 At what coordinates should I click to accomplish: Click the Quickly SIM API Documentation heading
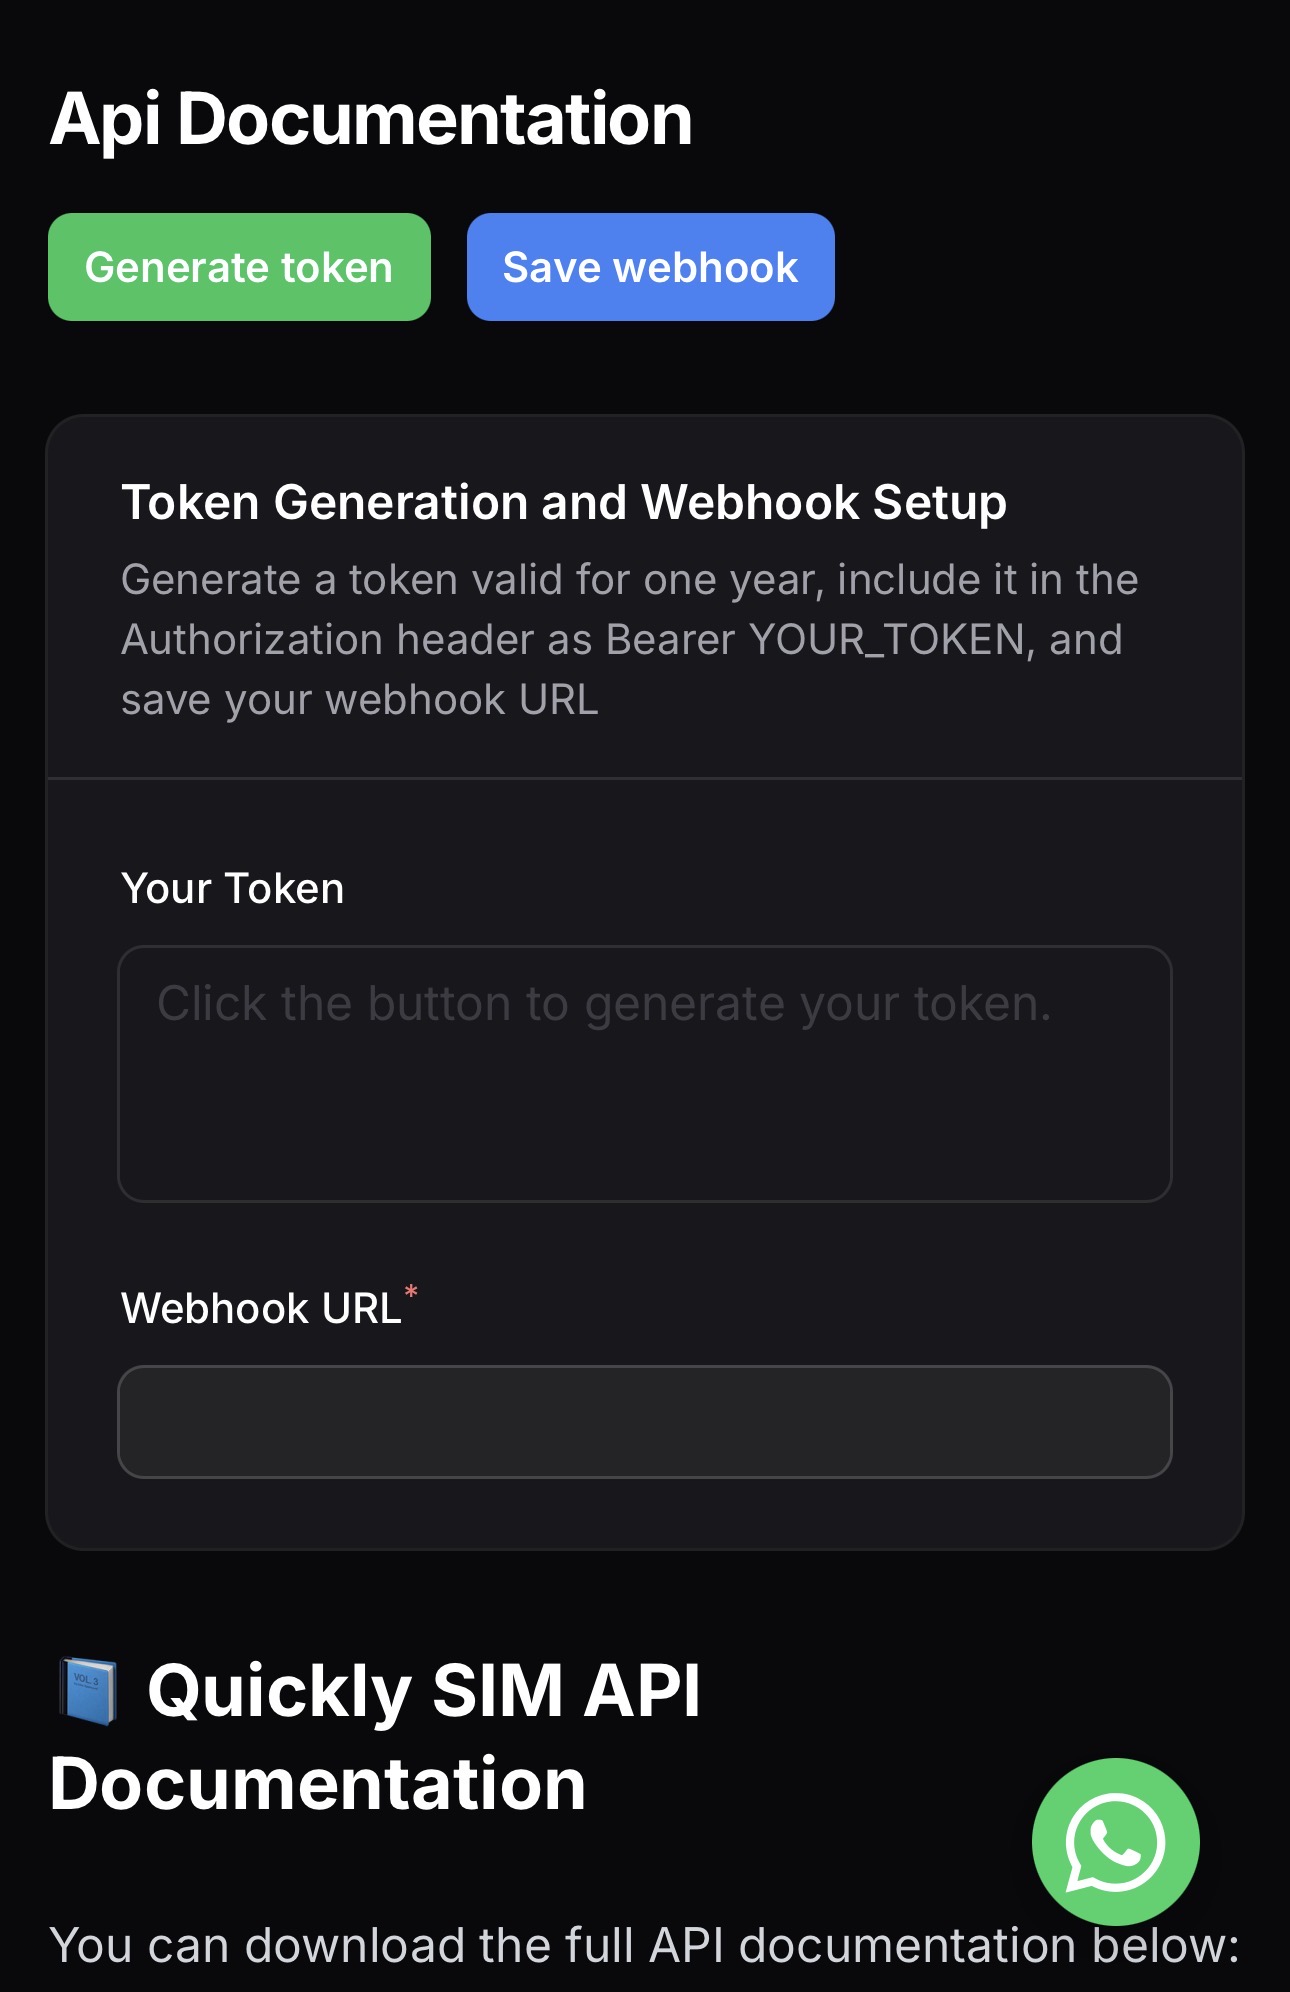click(x=424, y=1691)
